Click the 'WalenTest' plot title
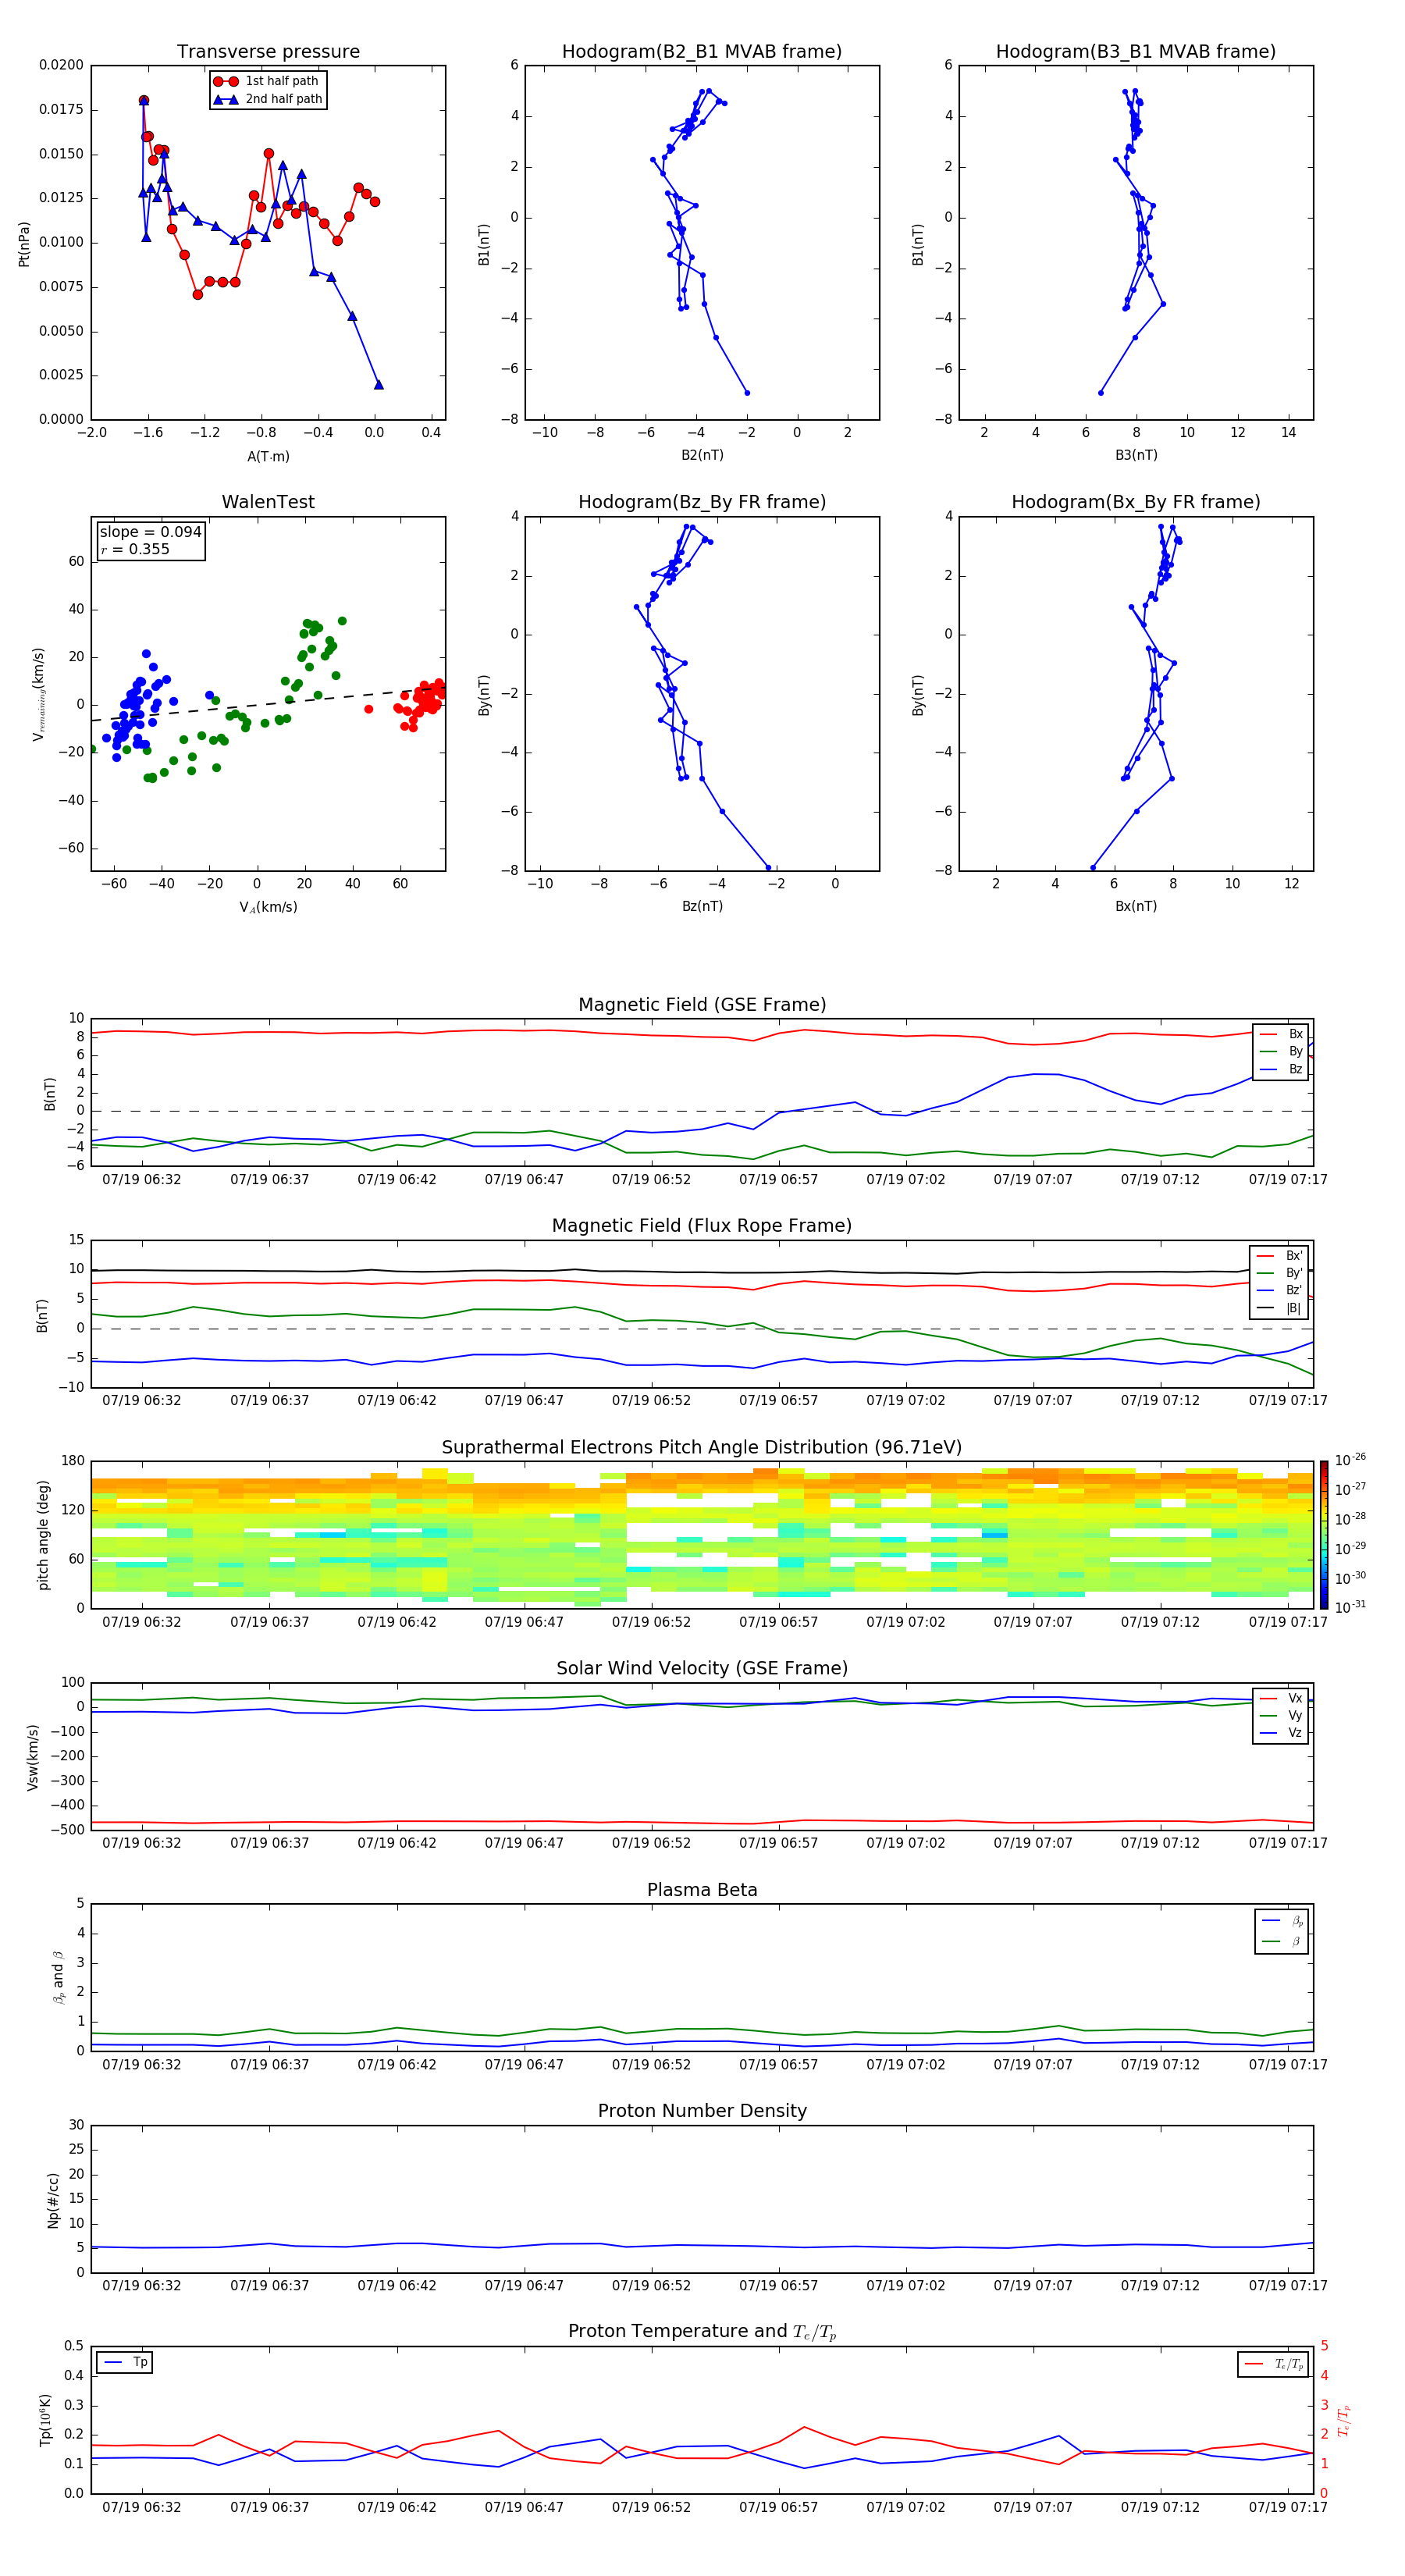The height and width of the screenshot is (2576, 1405). point(268,502)
